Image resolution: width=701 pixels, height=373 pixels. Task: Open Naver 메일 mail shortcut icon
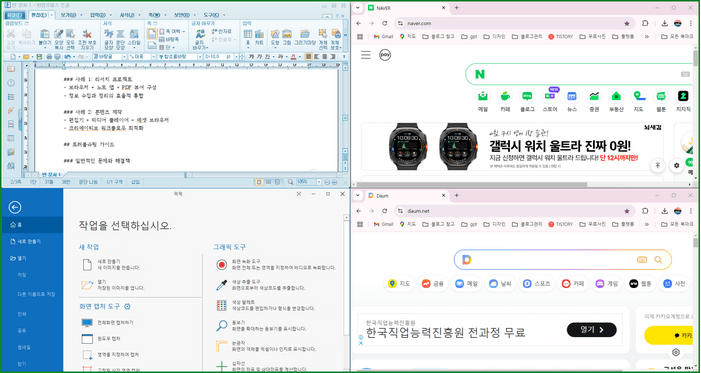click(483, 96)
